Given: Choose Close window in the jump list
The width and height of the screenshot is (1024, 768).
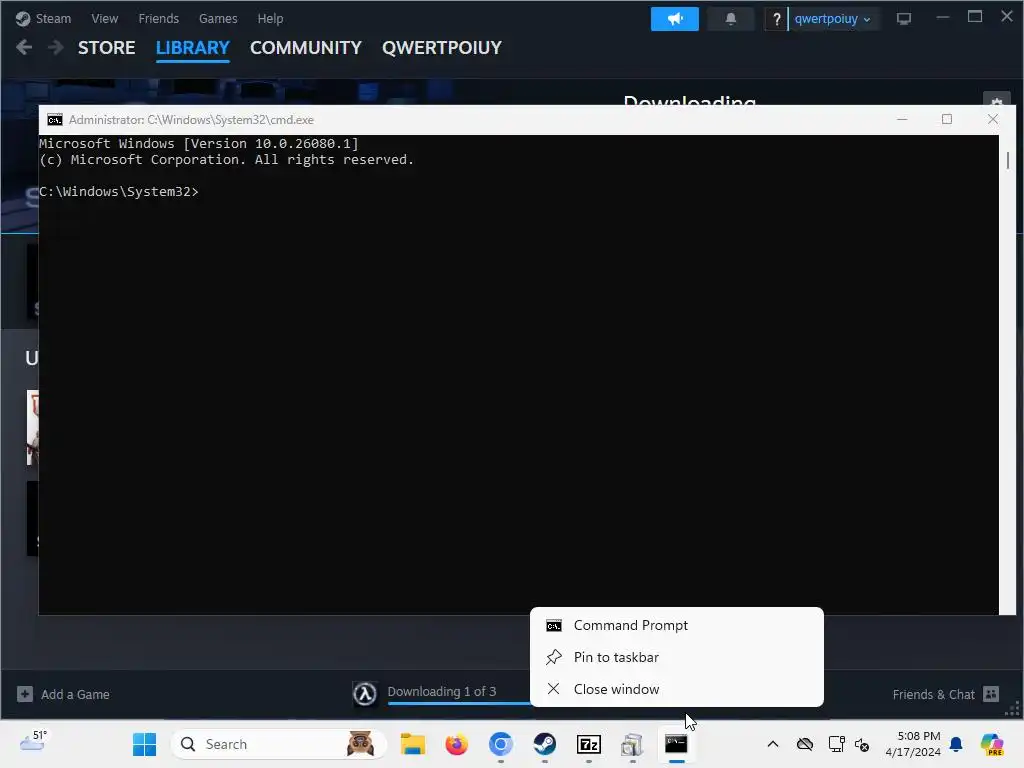Looking at the screenshot, I should coord(677,689).
